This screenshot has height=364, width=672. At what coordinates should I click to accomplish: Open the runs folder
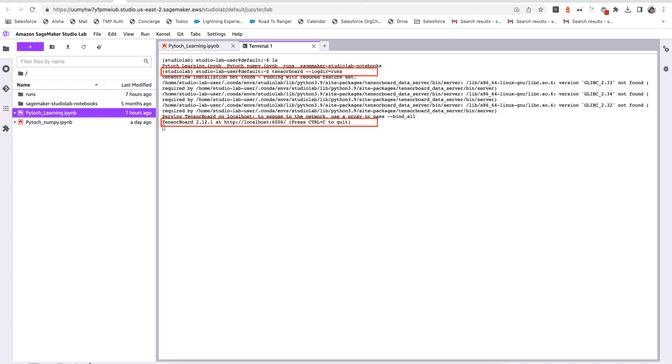84,94
